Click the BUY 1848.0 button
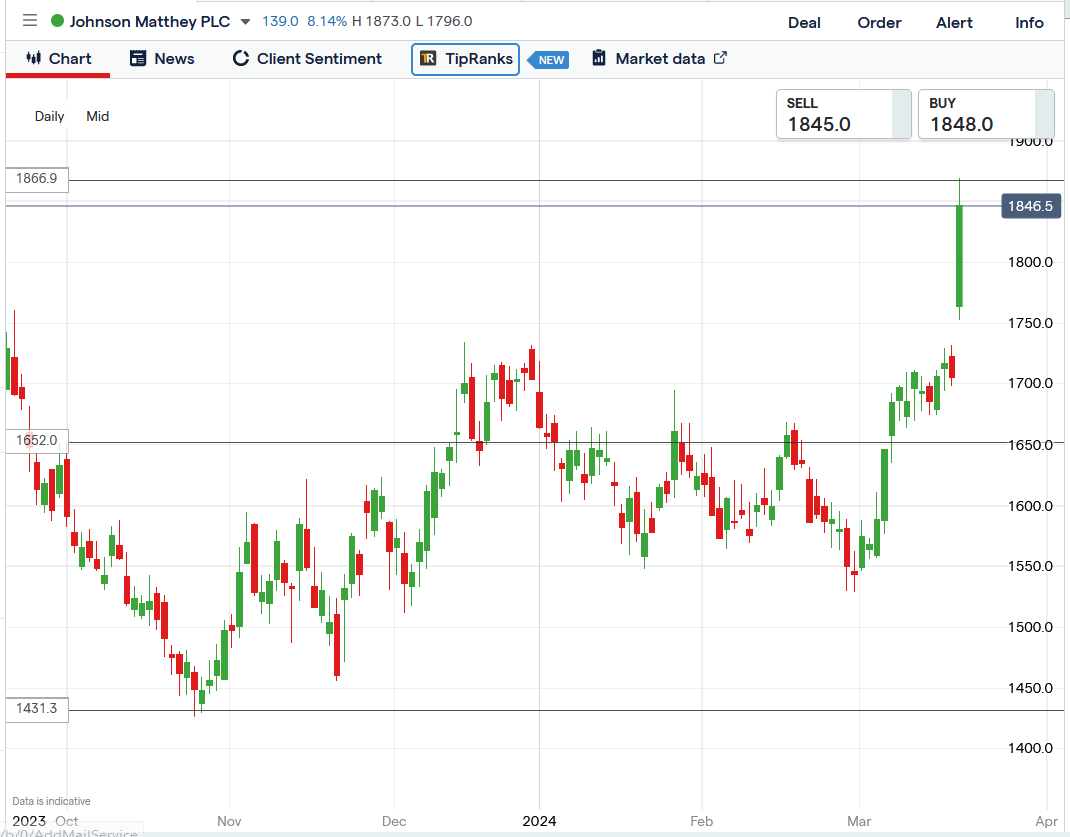This screenshot has height=837, width=1070. [986, 114]
